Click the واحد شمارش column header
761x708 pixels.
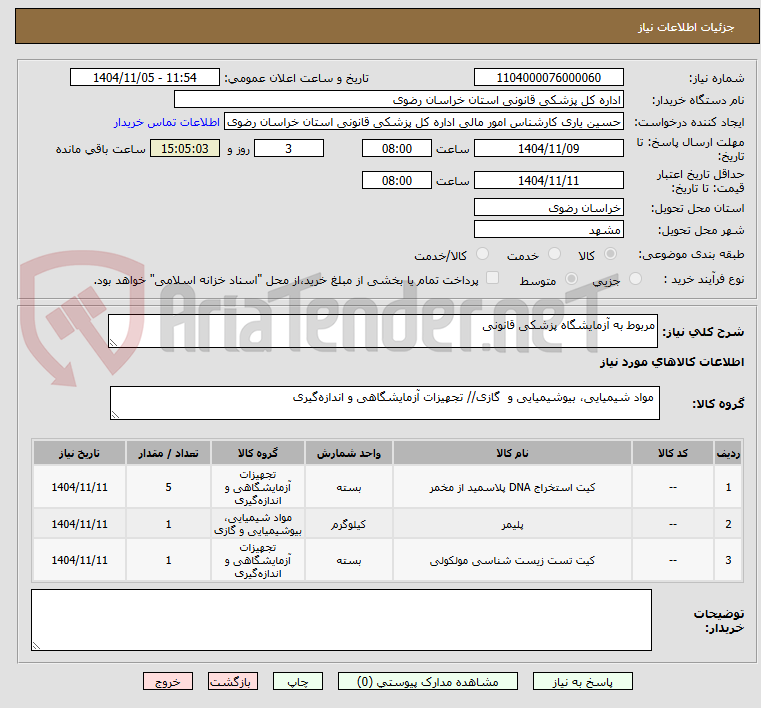[x=348, y=453]
